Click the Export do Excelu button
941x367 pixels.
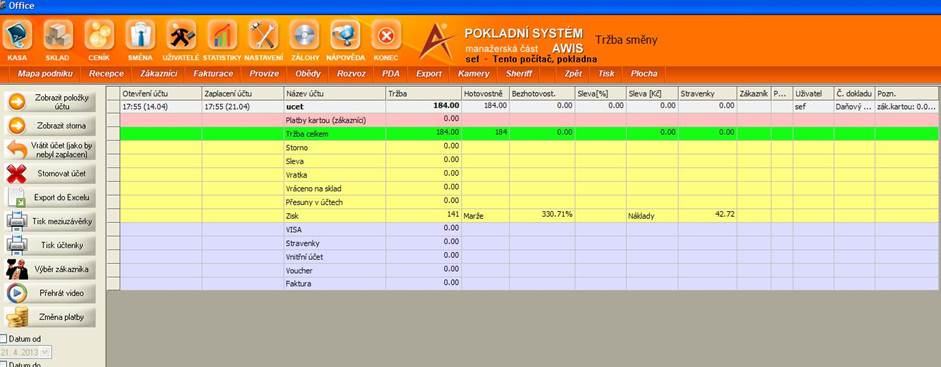pyautogui.click(x=50, y=197)
